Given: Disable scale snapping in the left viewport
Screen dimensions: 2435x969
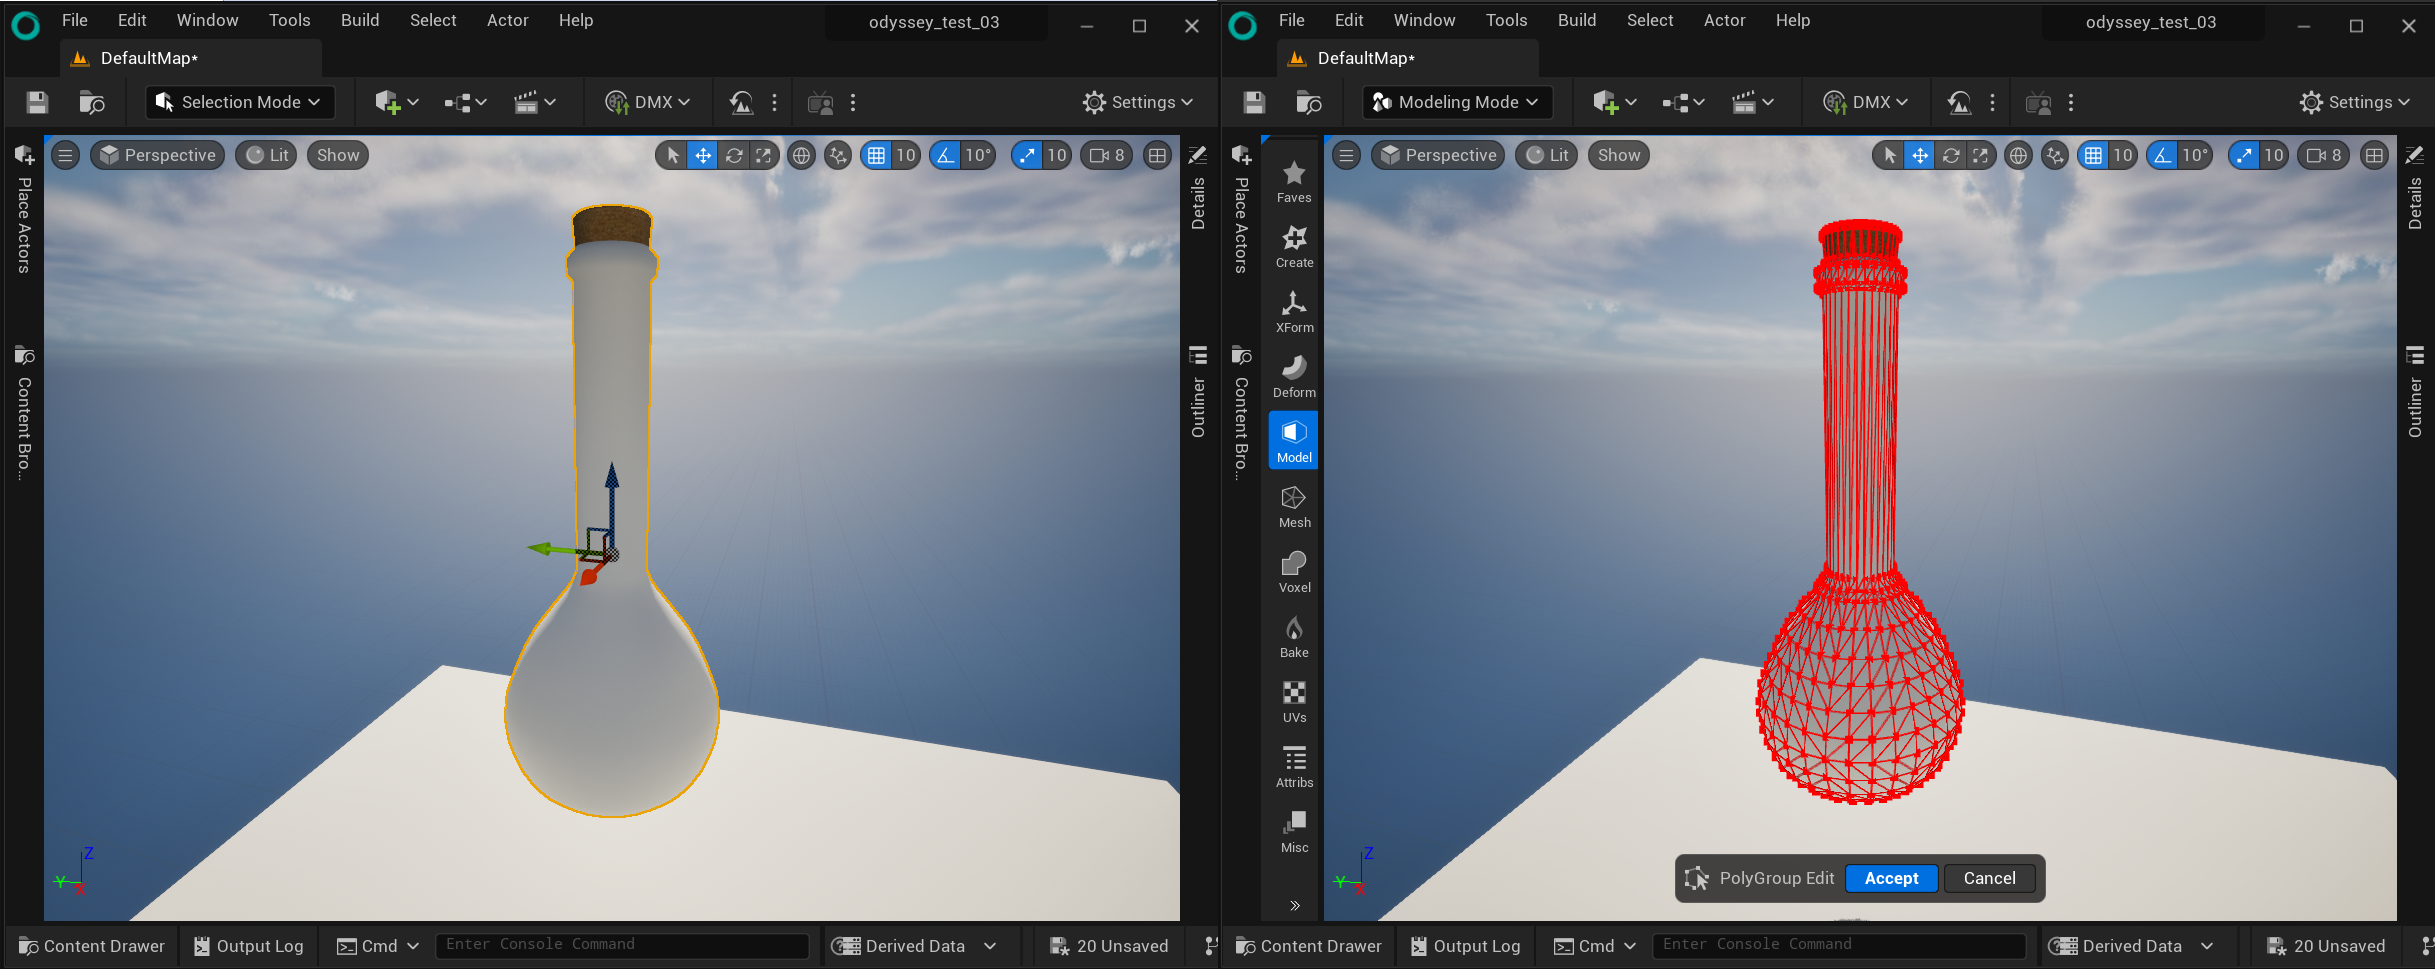Looking at the screenshot, I should [1027, 155].
